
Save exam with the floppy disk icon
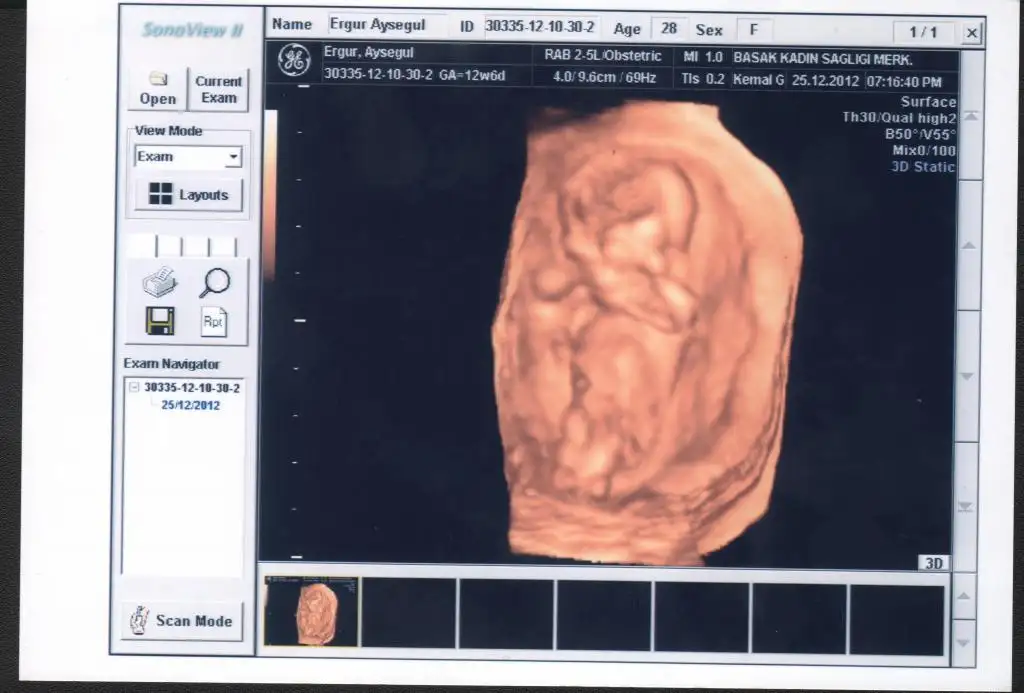coord(160,321)
